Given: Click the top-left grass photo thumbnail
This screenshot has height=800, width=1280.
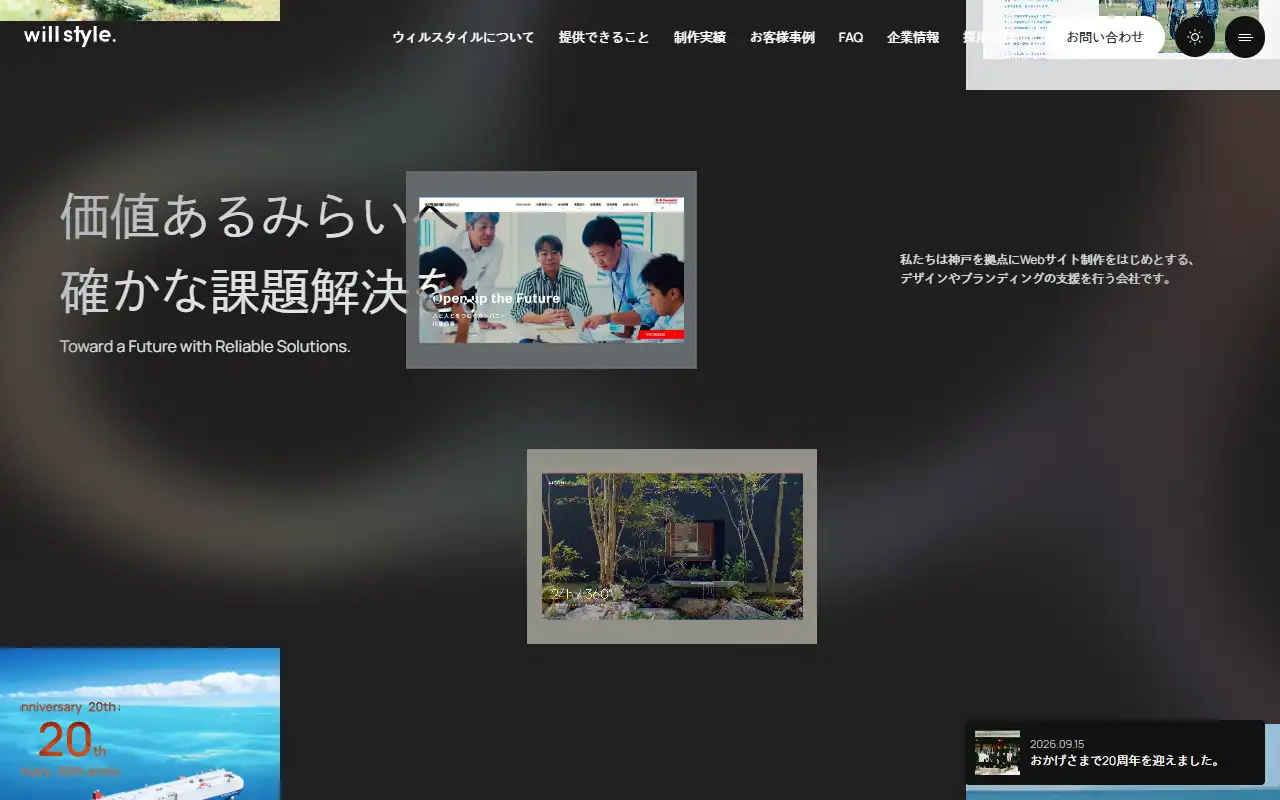Looking at the screenshot, I should tap(140, 10).
